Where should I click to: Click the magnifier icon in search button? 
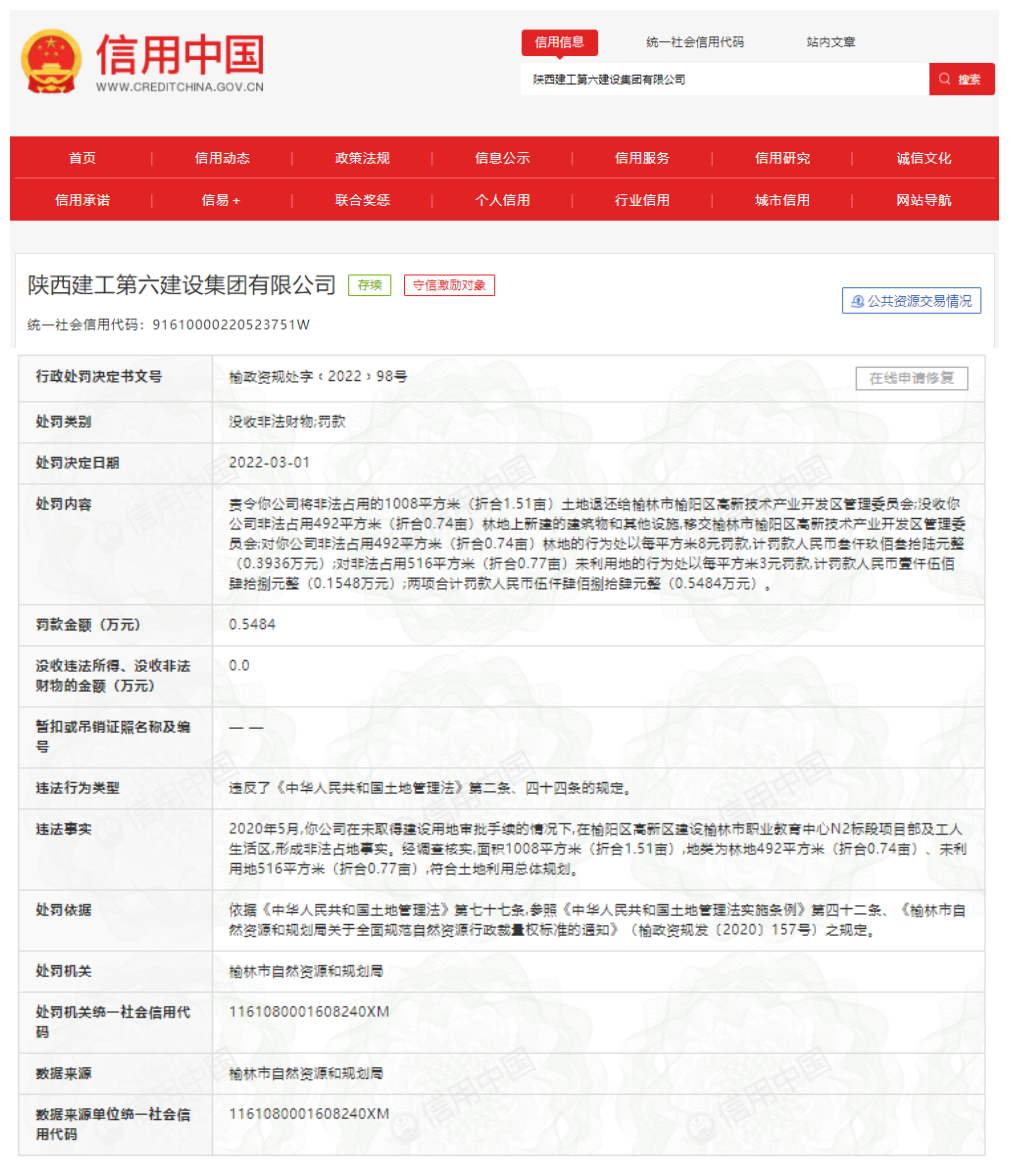(x=945, y=79)
